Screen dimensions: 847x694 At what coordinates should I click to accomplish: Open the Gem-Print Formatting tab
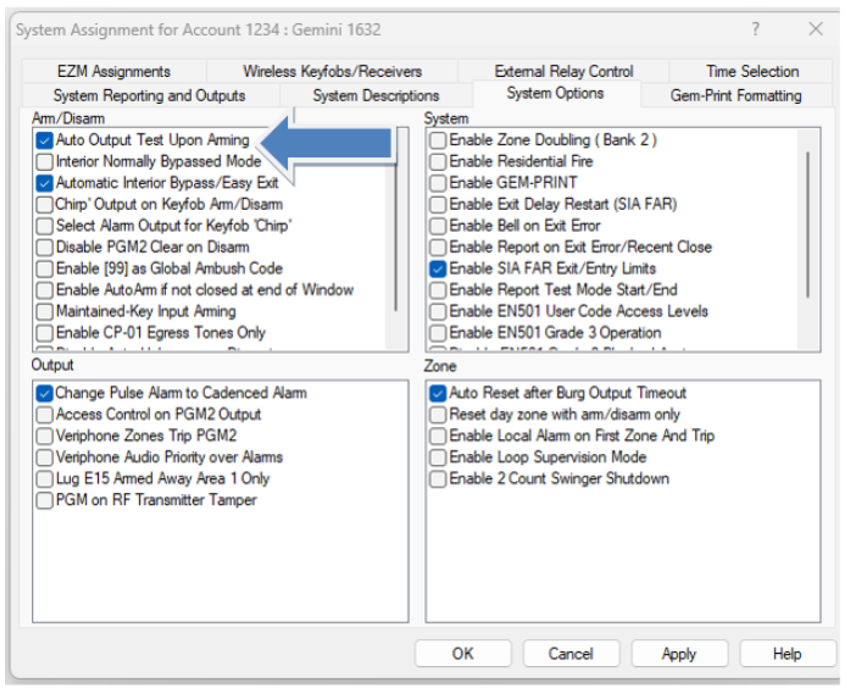(736, 96)
